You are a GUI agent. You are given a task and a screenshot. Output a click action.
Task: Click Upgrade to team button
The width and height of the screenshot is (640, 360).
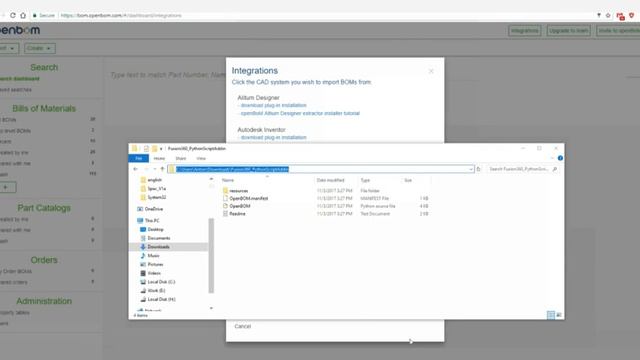[569, 31]
